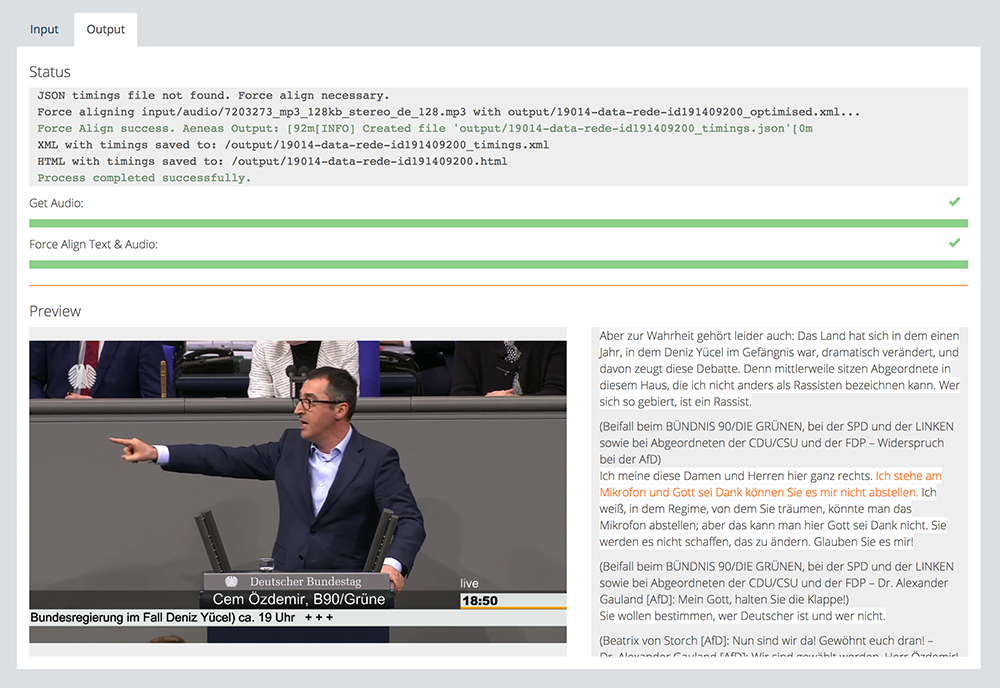This screenshot has width=1000, height=688.
Task: Click "Process completed successfully." in status log
Action: click(x=144, y=178)
